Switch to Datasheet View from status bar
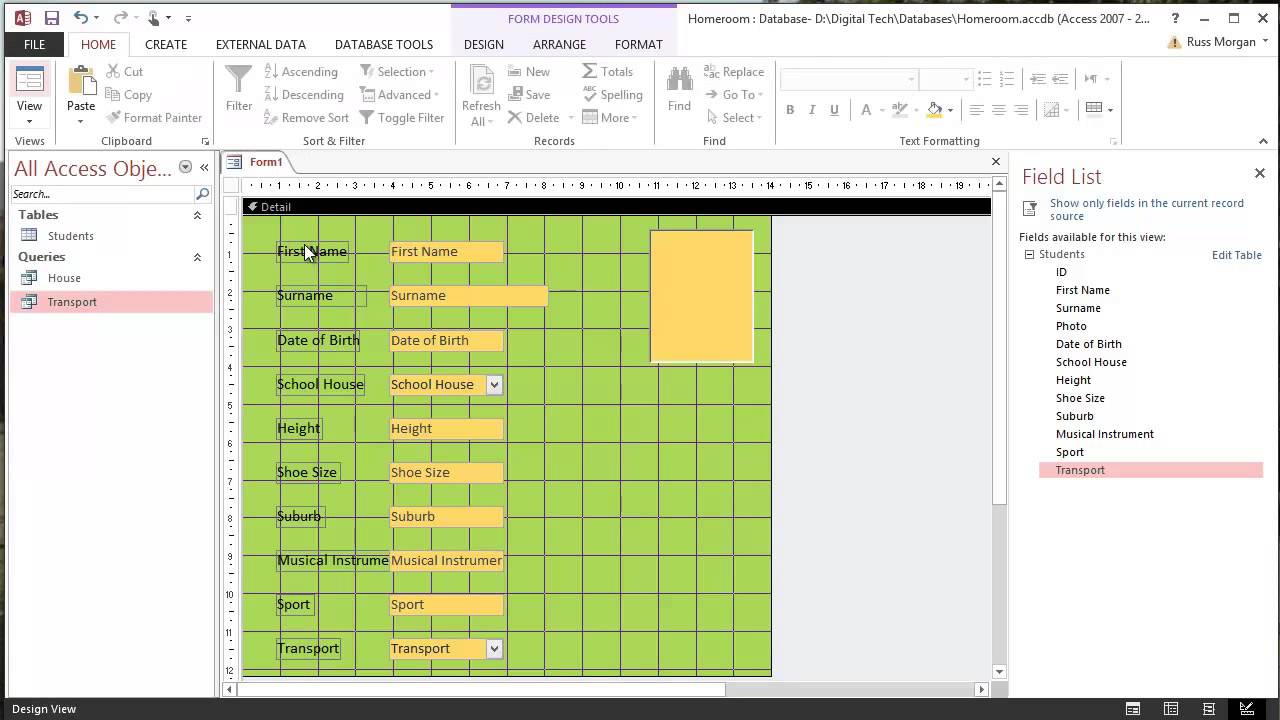 1171,709
